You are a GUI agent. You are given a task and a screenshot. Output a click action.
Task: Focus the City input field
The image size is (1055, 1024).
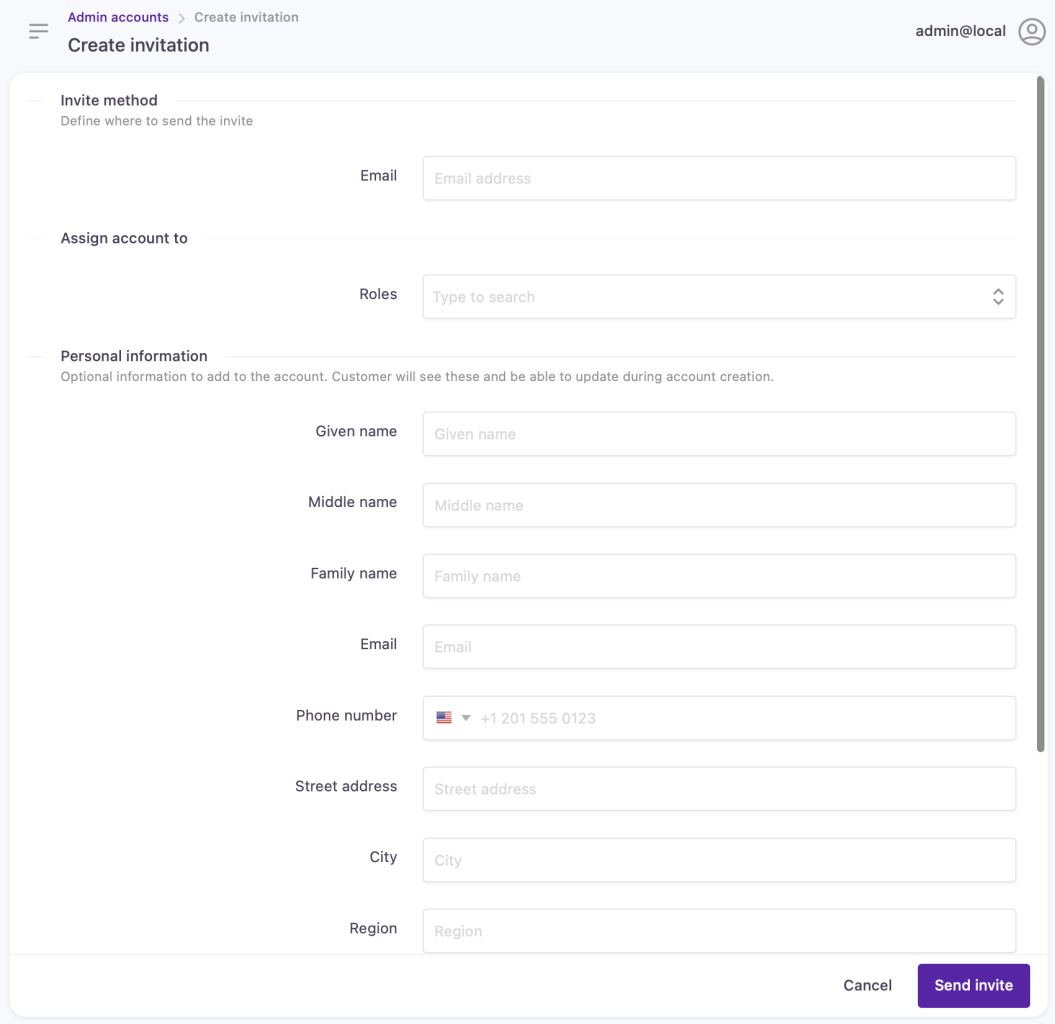[x=719, y=860]
